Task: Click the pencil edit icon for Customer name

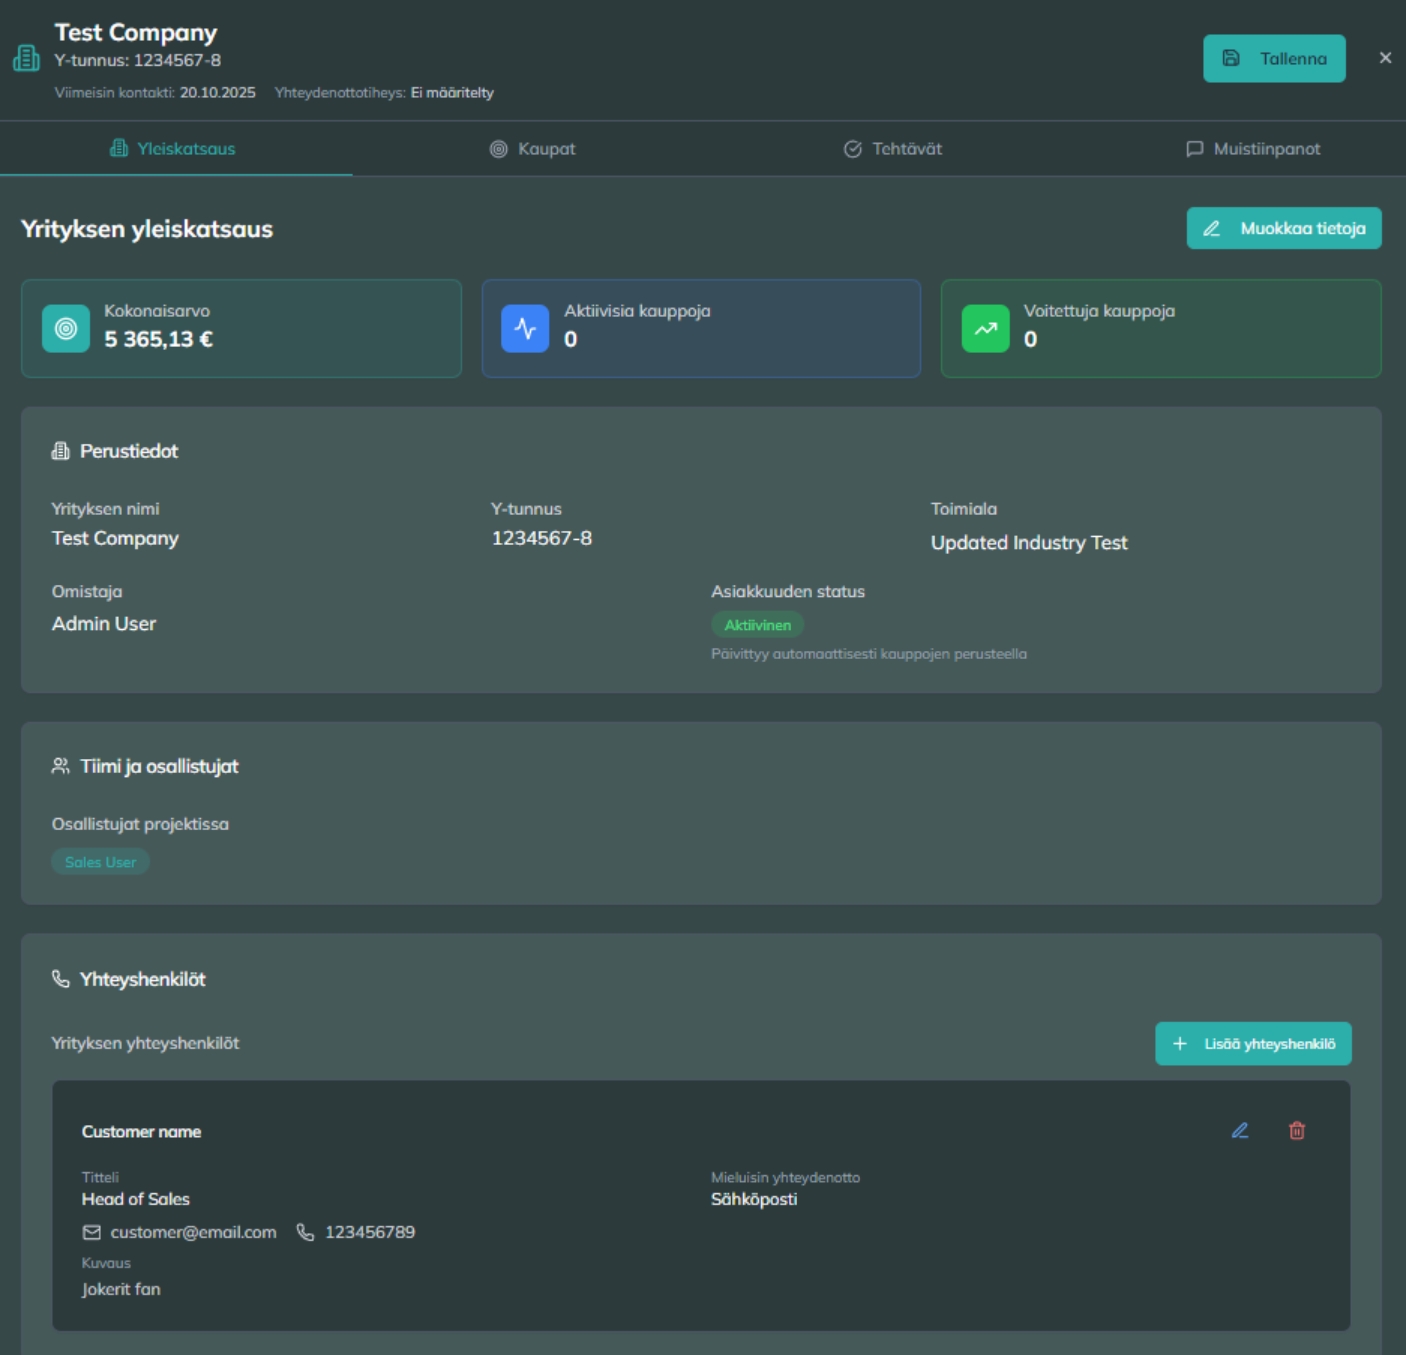Action: click(1240, 1131)
